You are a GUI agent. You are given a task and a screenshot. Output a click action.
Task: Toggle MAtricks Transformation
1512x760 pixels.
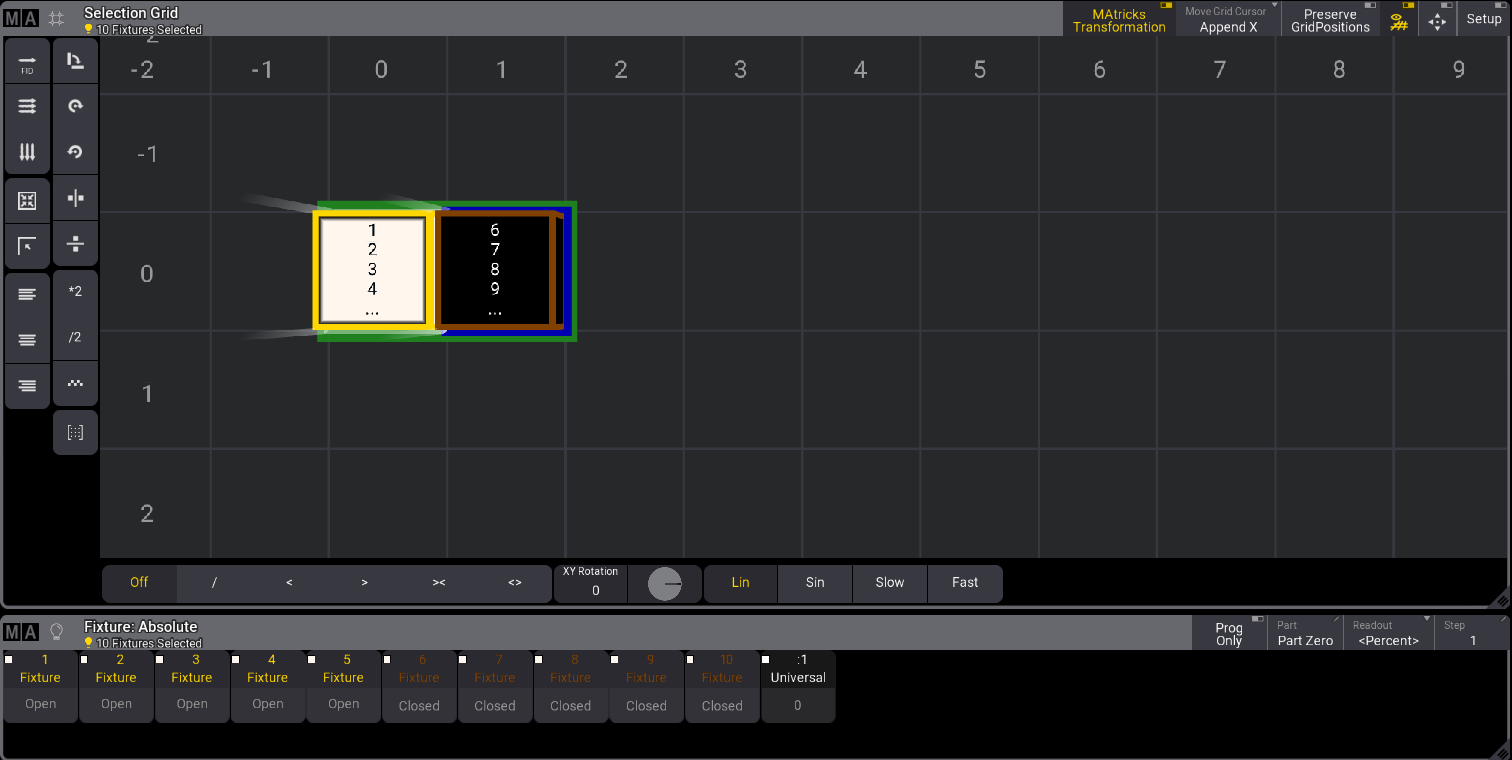pos(1118,20)
